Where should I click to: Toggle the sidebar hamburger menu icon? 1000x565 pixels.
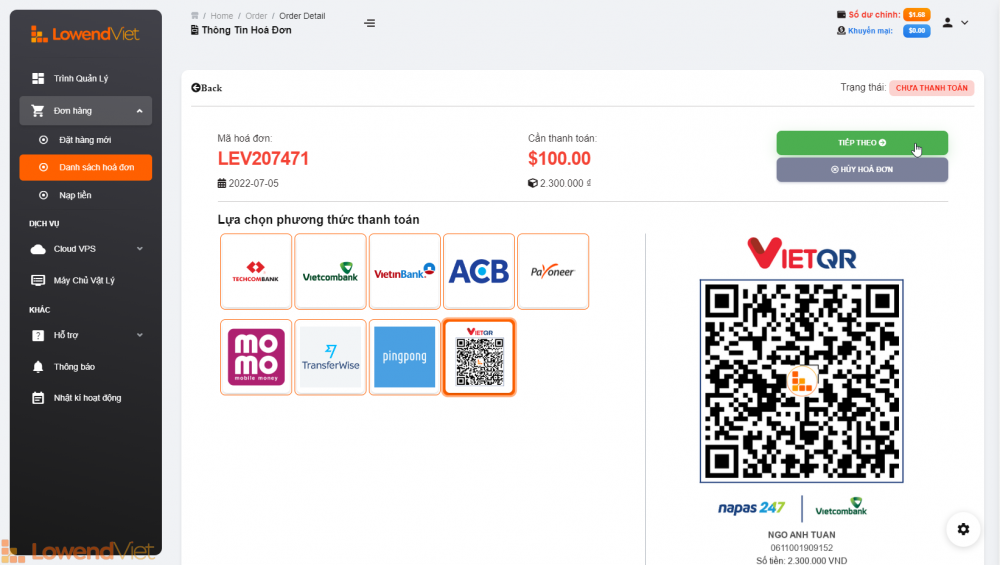(x=369, y=23)
